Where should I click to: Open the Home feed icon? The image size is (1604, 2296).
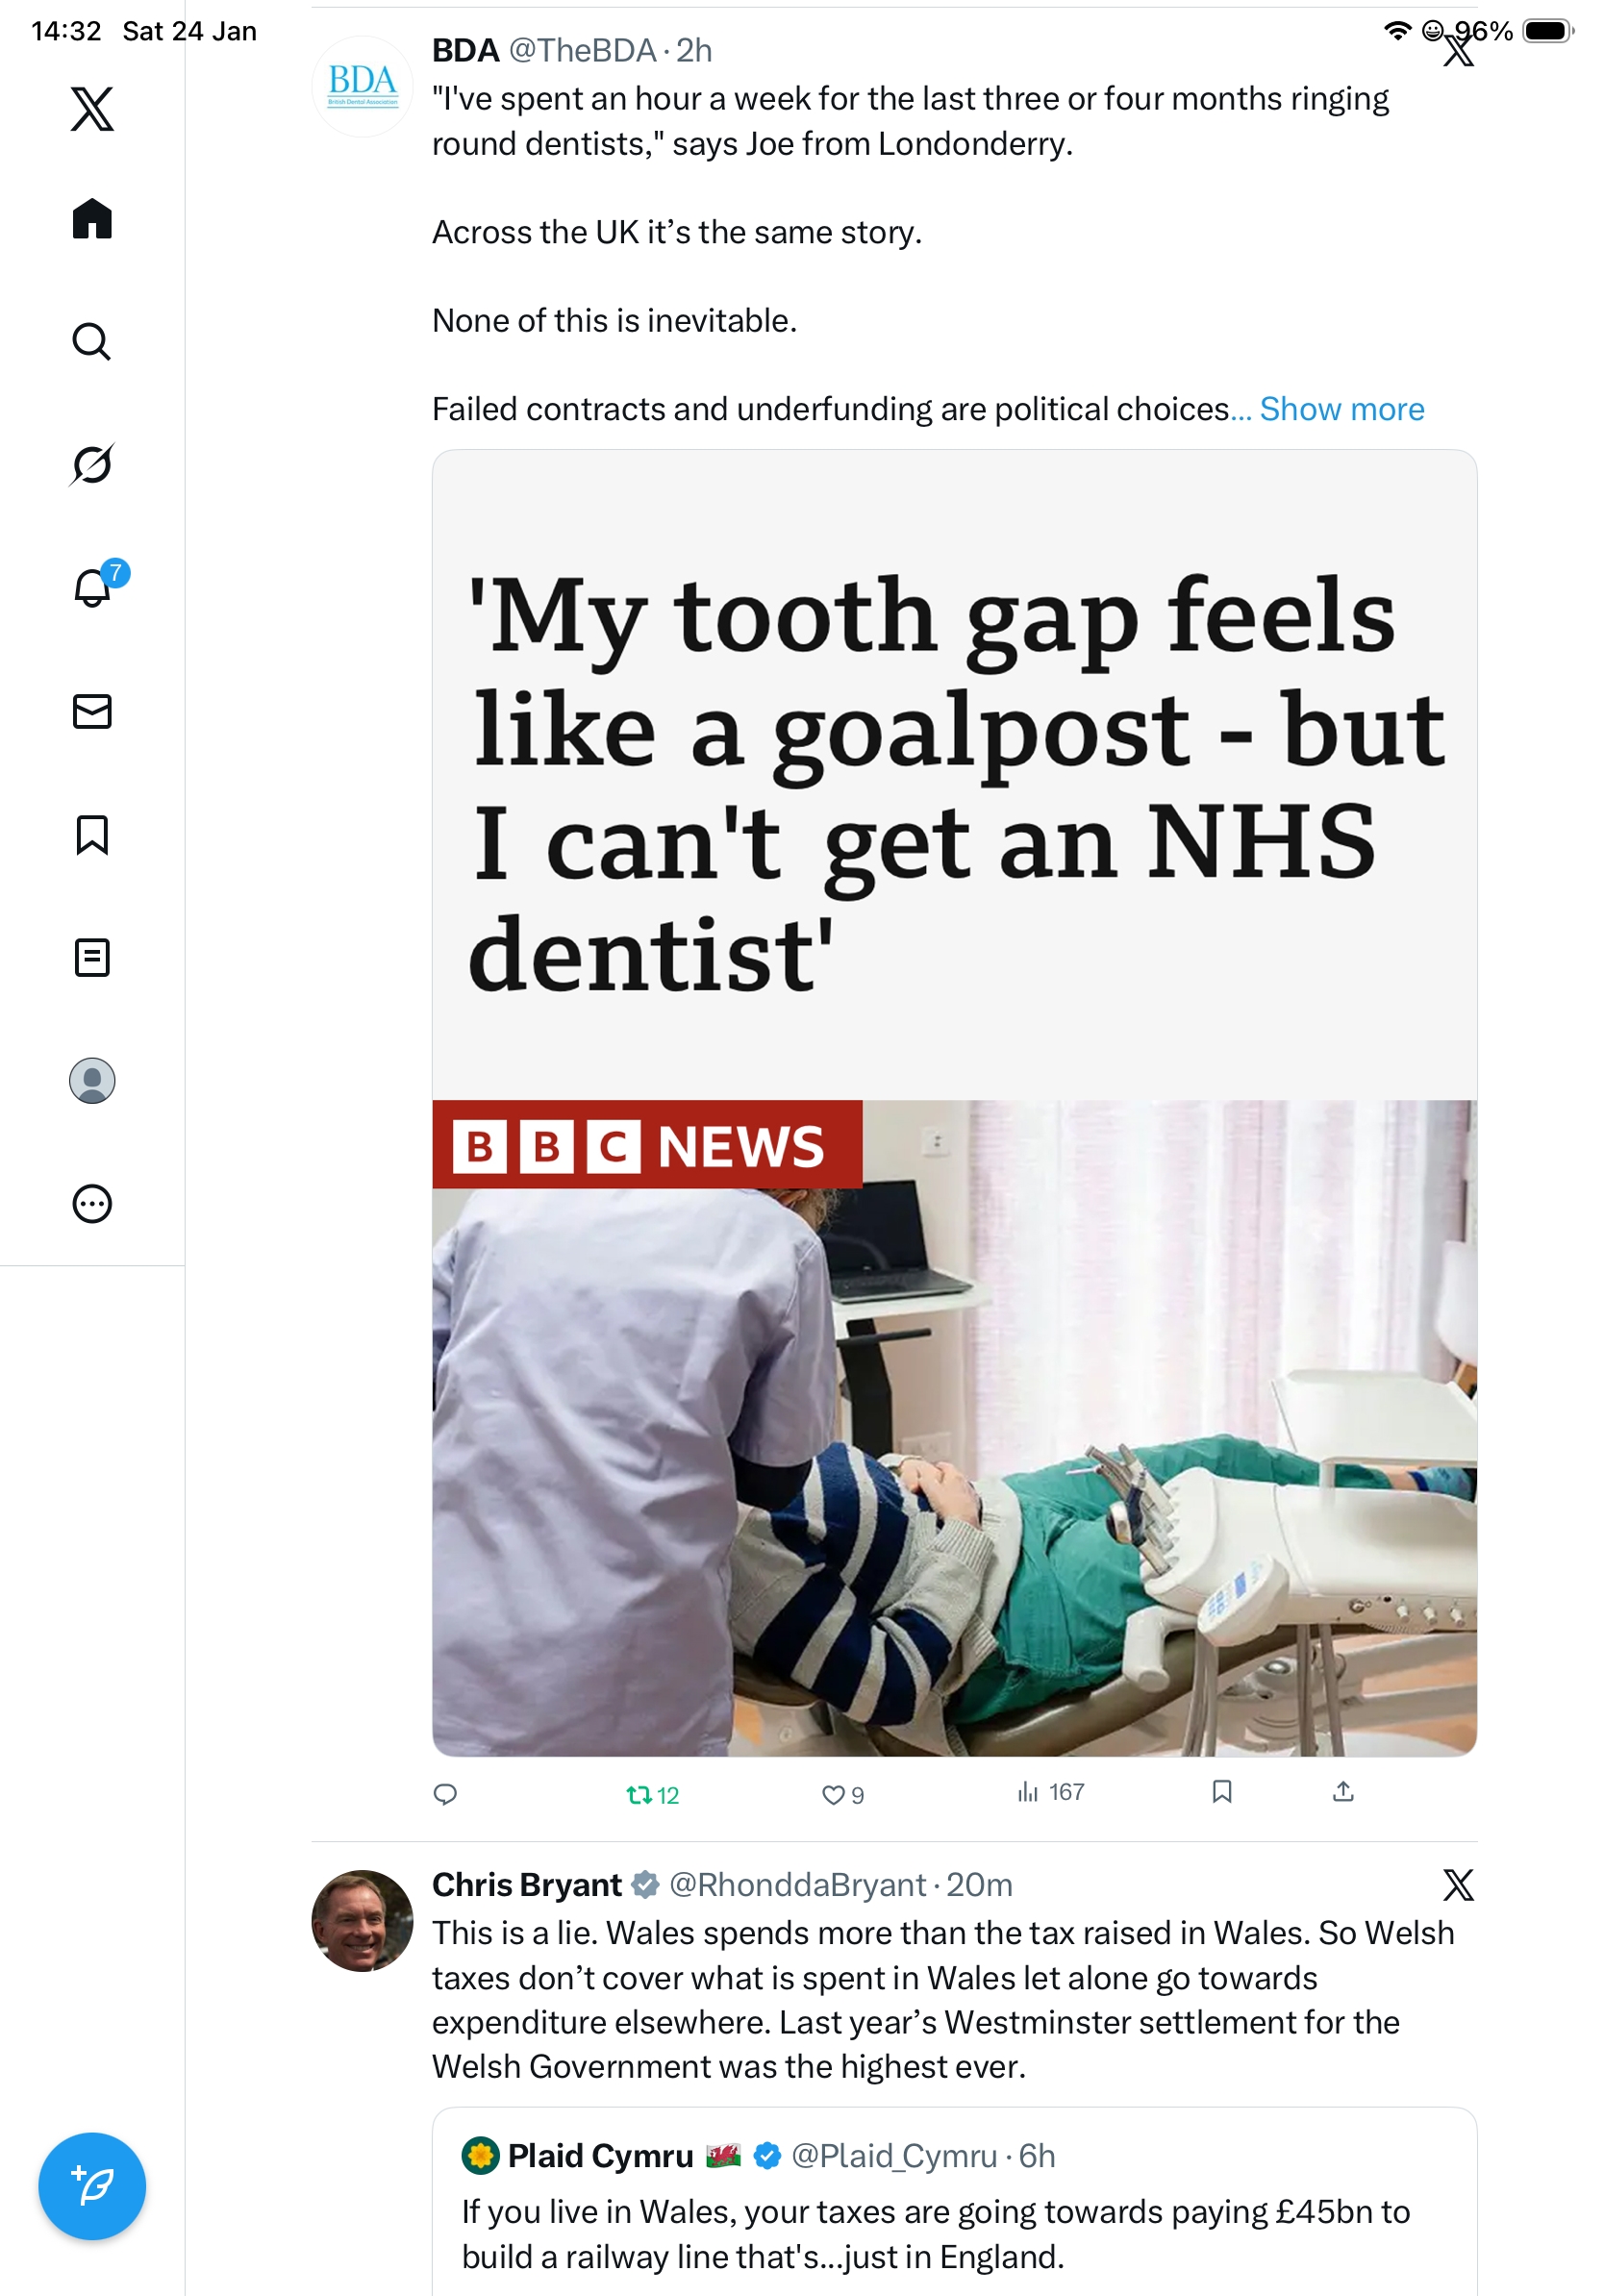pyautogui.click(x=92, y=218)
